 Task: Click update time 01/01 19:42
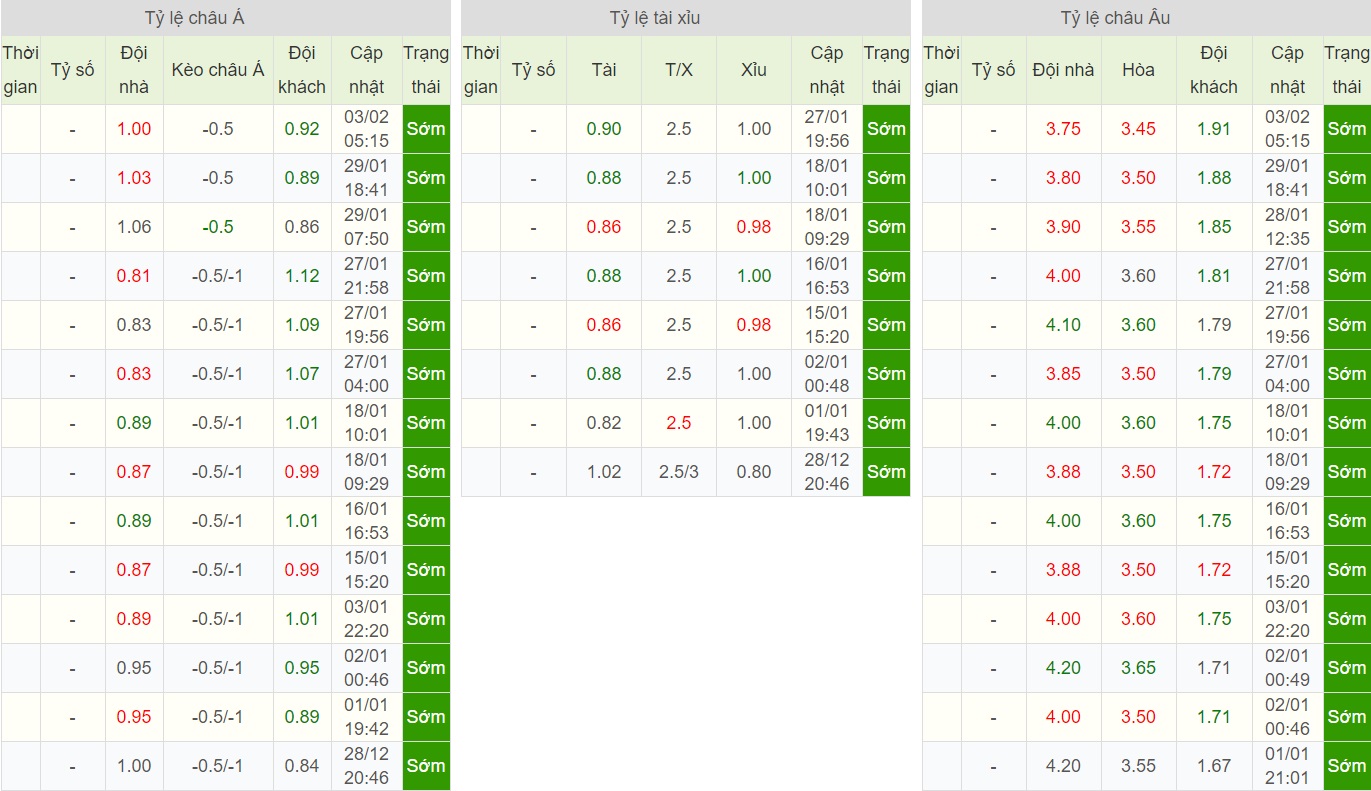click(366, 717)
